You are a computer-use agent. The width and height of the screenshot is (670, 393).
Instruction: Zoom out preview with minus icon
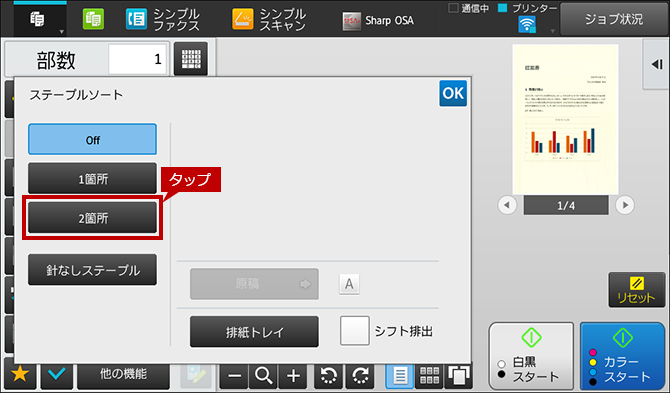click(x=235, y=376)
